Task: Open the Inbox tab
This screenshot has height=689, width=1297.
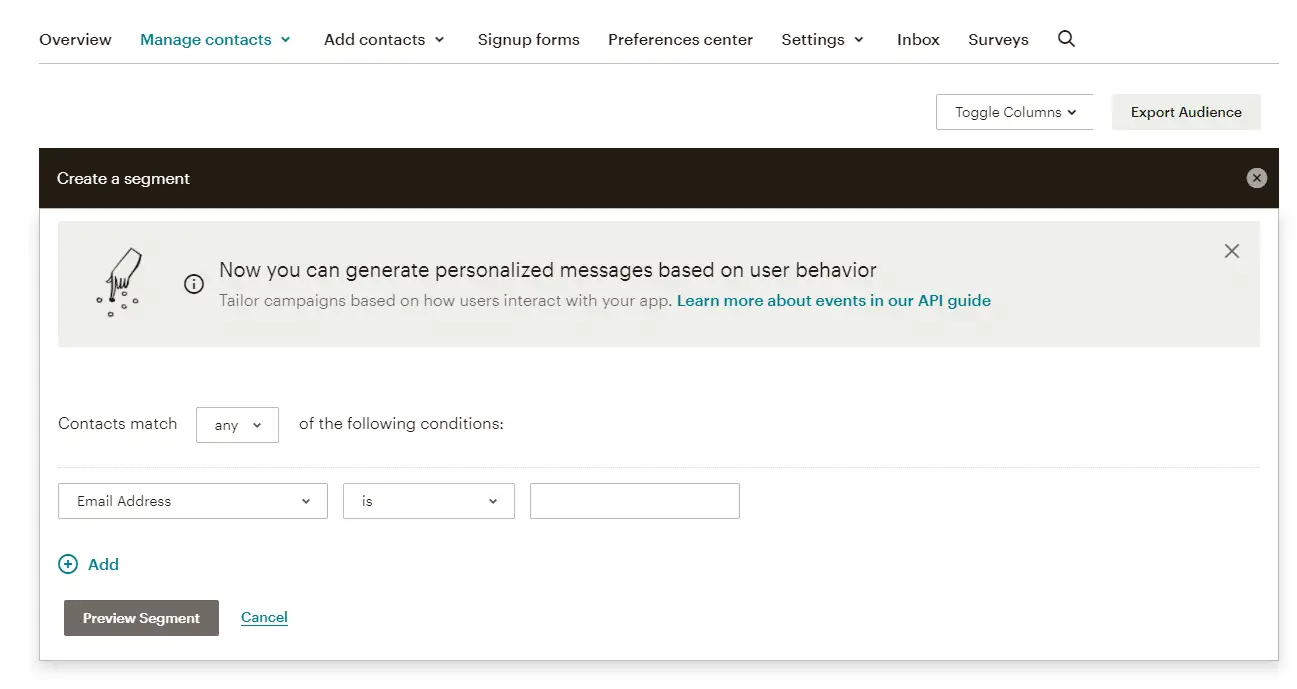Action: pyautogui.click(x=918, y=40)
